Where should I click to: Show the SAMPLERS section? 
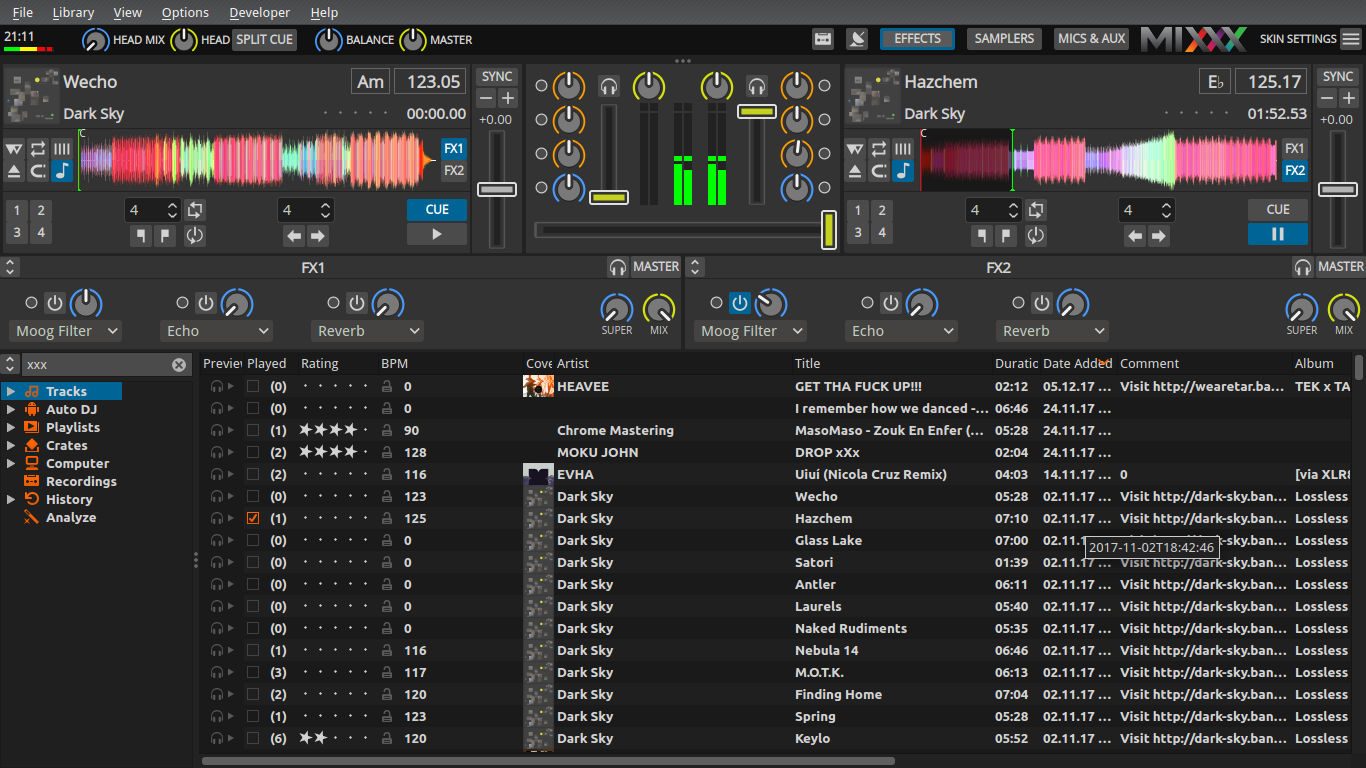pyautogui.click(x=1004, y=39)
